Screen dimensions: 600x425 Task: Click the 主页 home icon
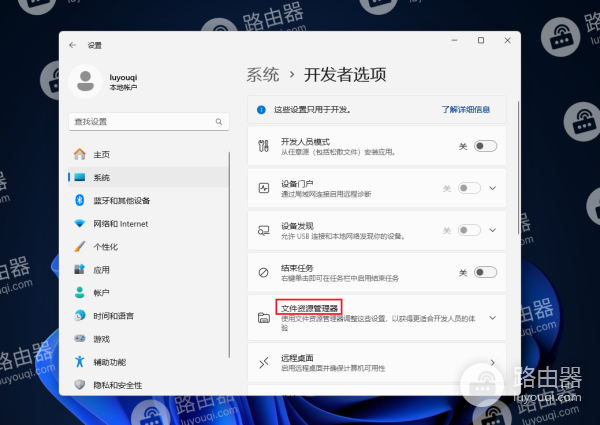click(80, 154)
